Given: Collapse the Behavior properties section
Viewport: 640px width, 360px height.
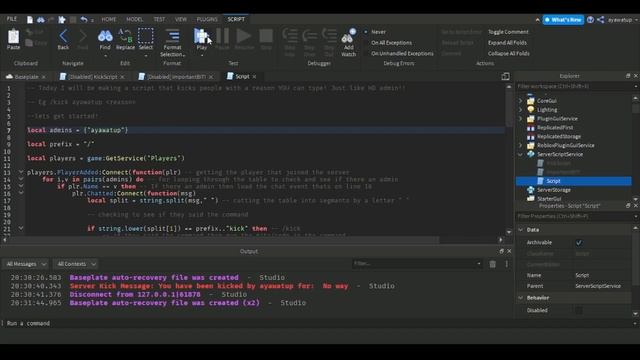Looking at the screenshot, I should (x=520, y=298).
